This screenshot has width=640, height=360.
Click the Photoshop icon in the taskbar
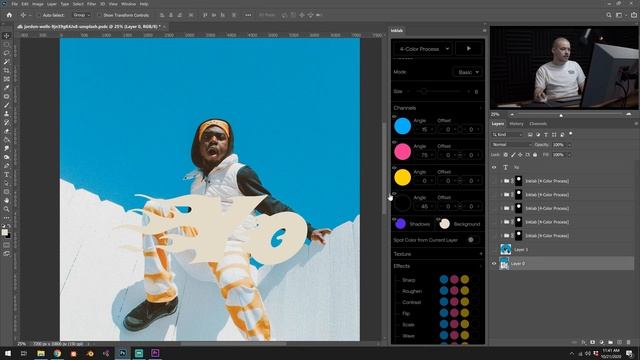pos(122,353)
